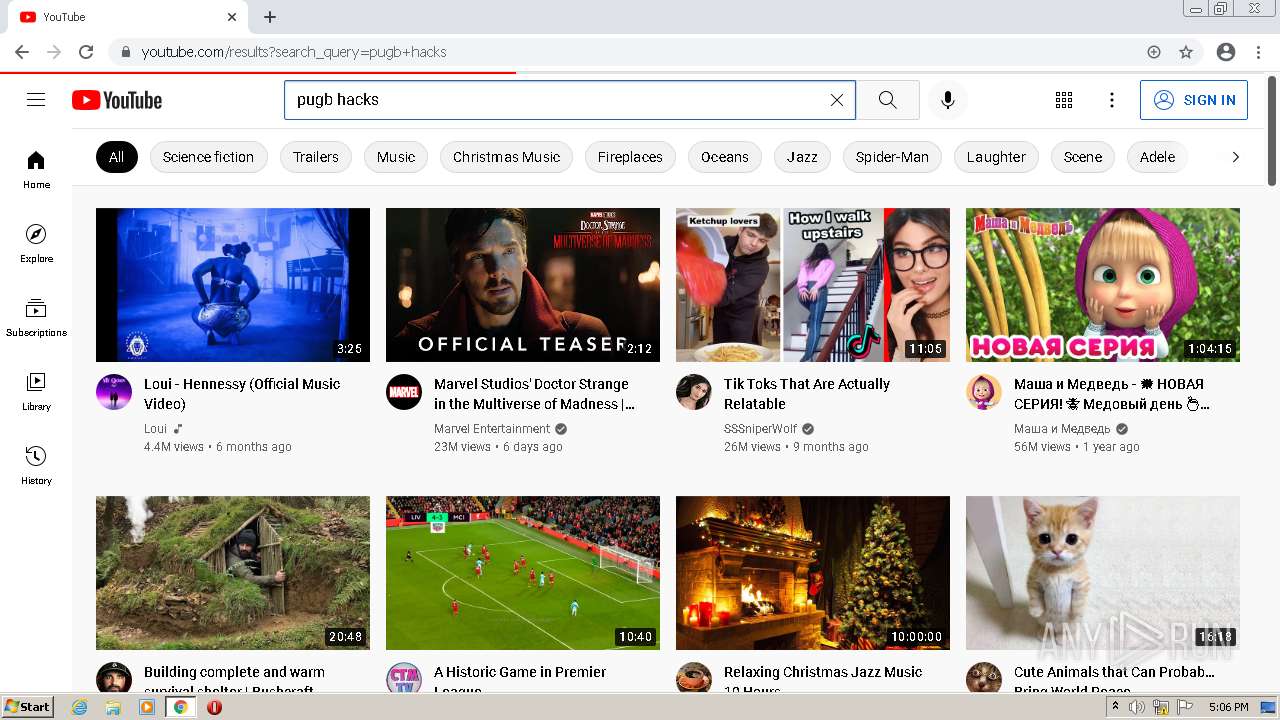Viewport: 1280px width, 720px height.
Task: Start voice search with microphone icon
Action: tap(948, 100)
